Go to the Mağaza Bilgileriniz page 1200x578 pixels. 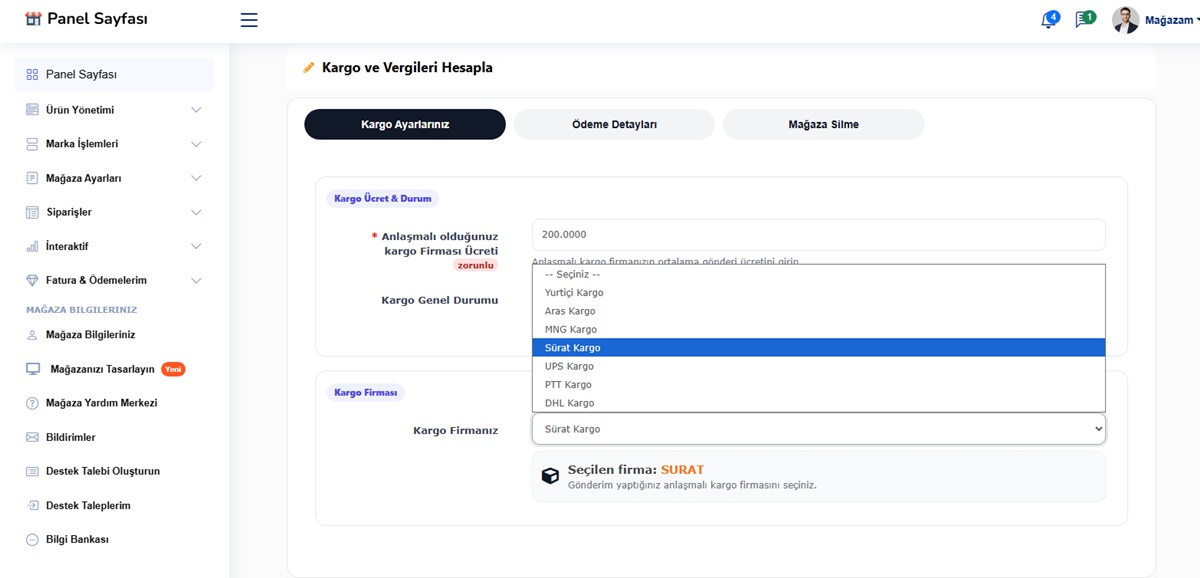[90, 335]
